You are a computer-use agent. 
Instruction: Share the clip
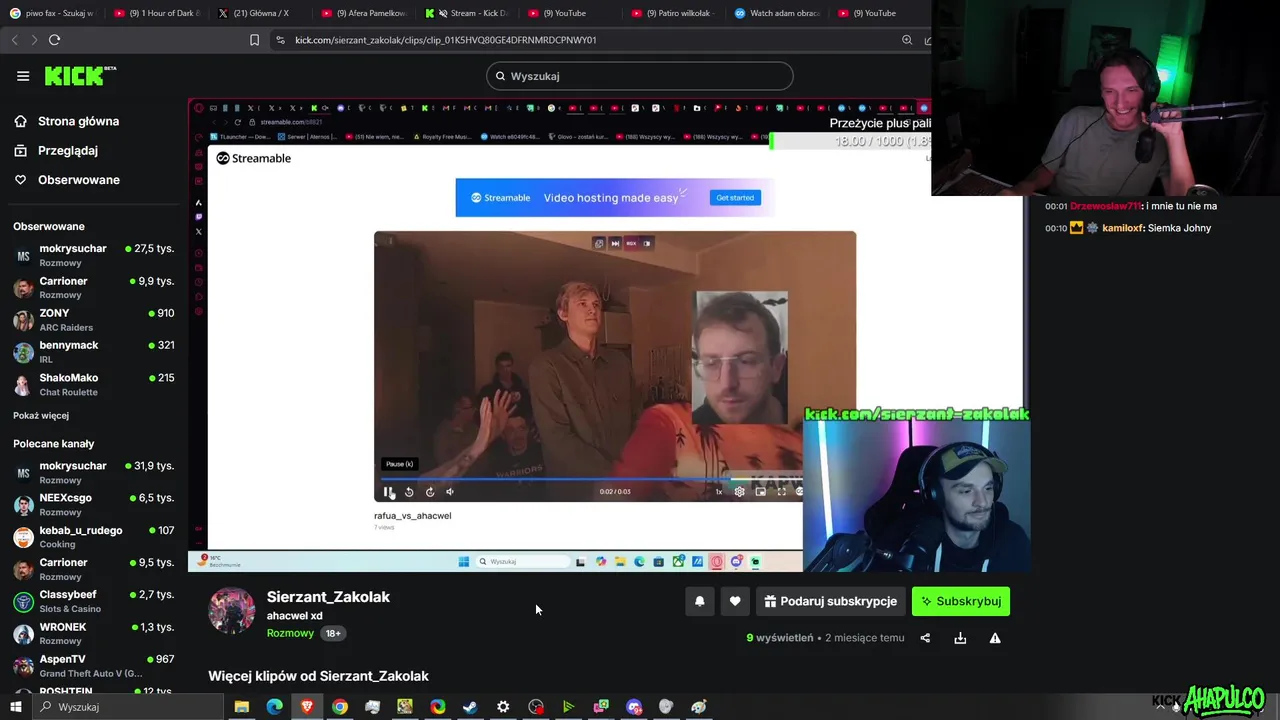pyautogui.click(x=925, y=638)
